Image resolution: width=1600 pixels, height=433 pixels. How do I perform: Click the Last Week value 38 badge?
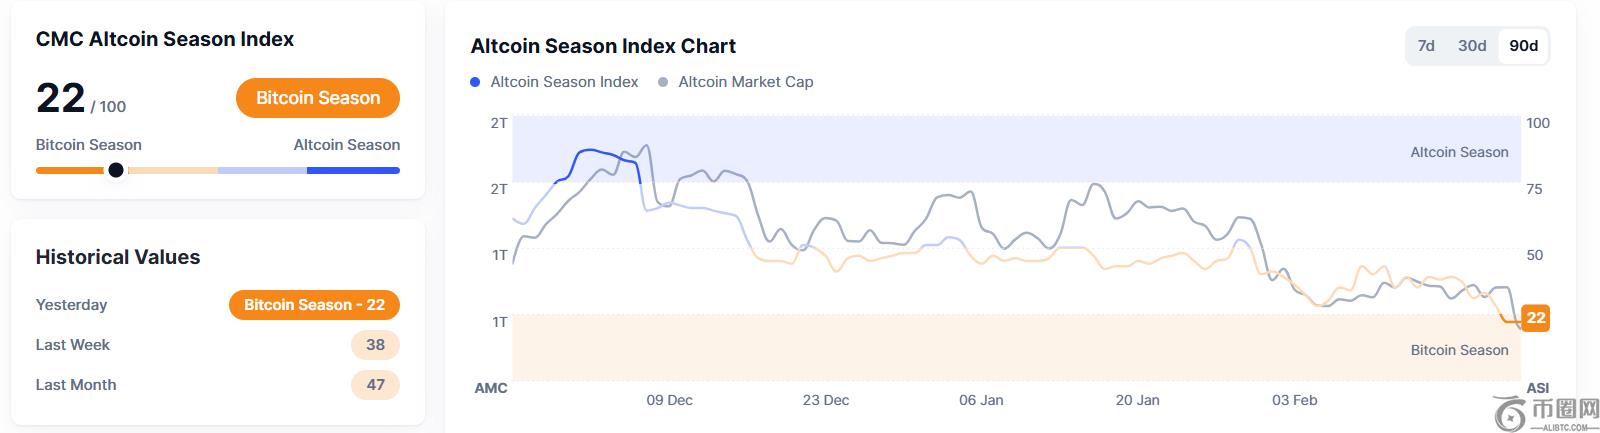375,345
